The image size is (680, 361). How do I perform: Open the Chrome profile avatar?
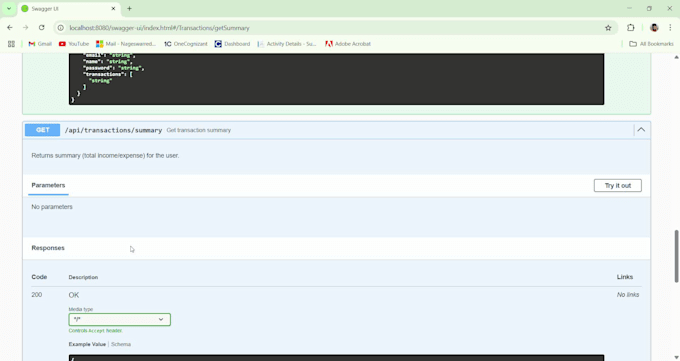[654, 28]
